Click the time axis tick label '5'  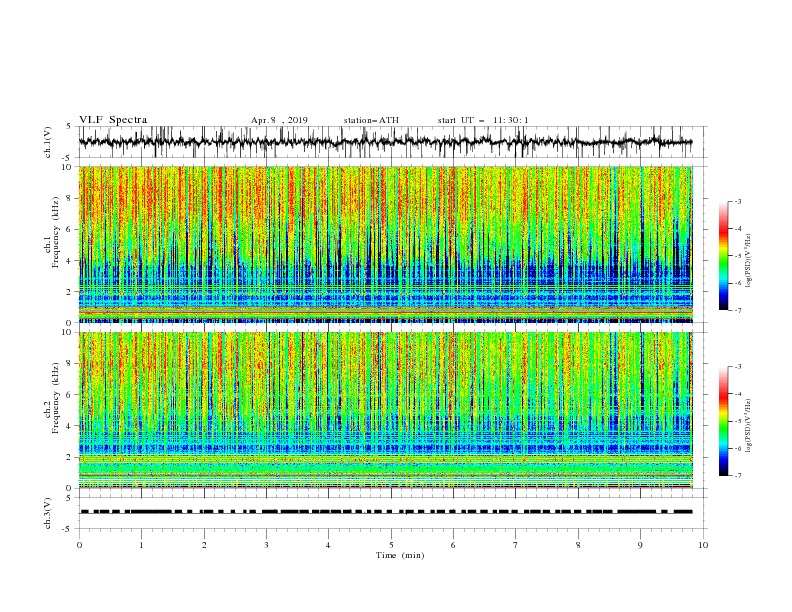[391, 545]
